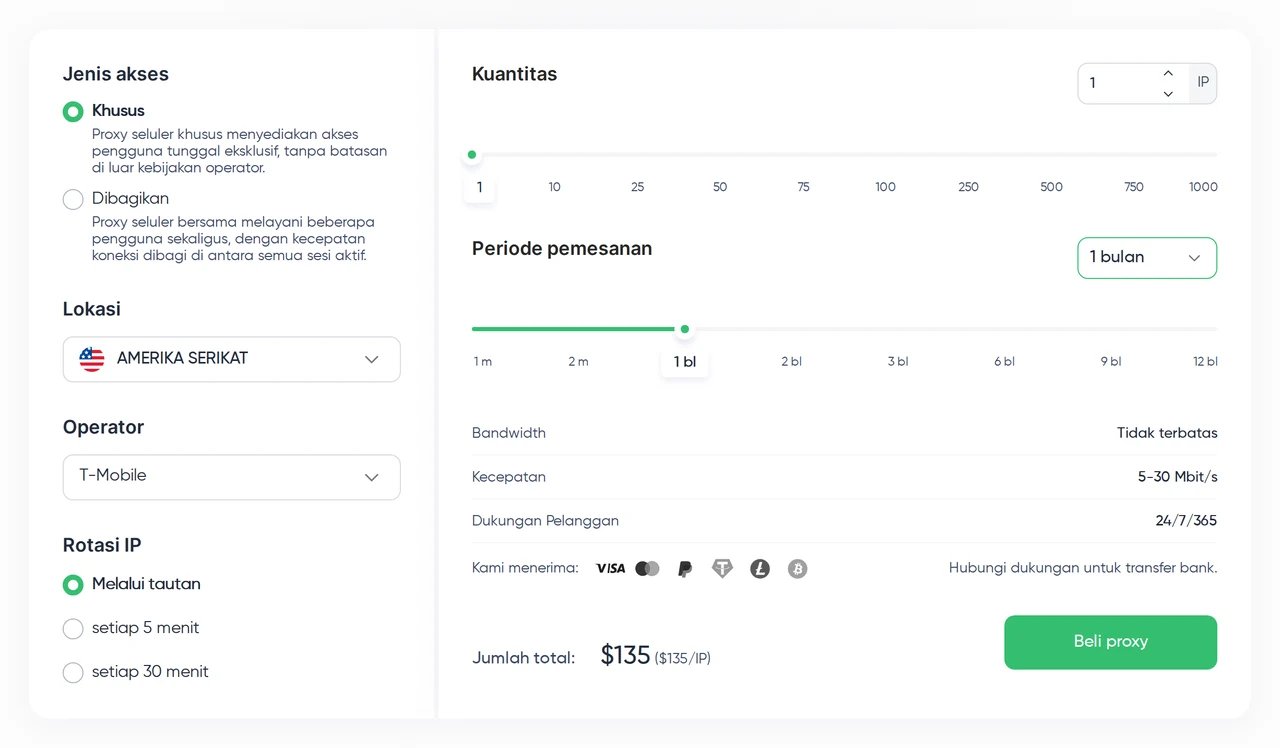Click the Bitcoin payment icon
Image resolution: width=1280 pixels, height=748 pixels.
(797, 569)
